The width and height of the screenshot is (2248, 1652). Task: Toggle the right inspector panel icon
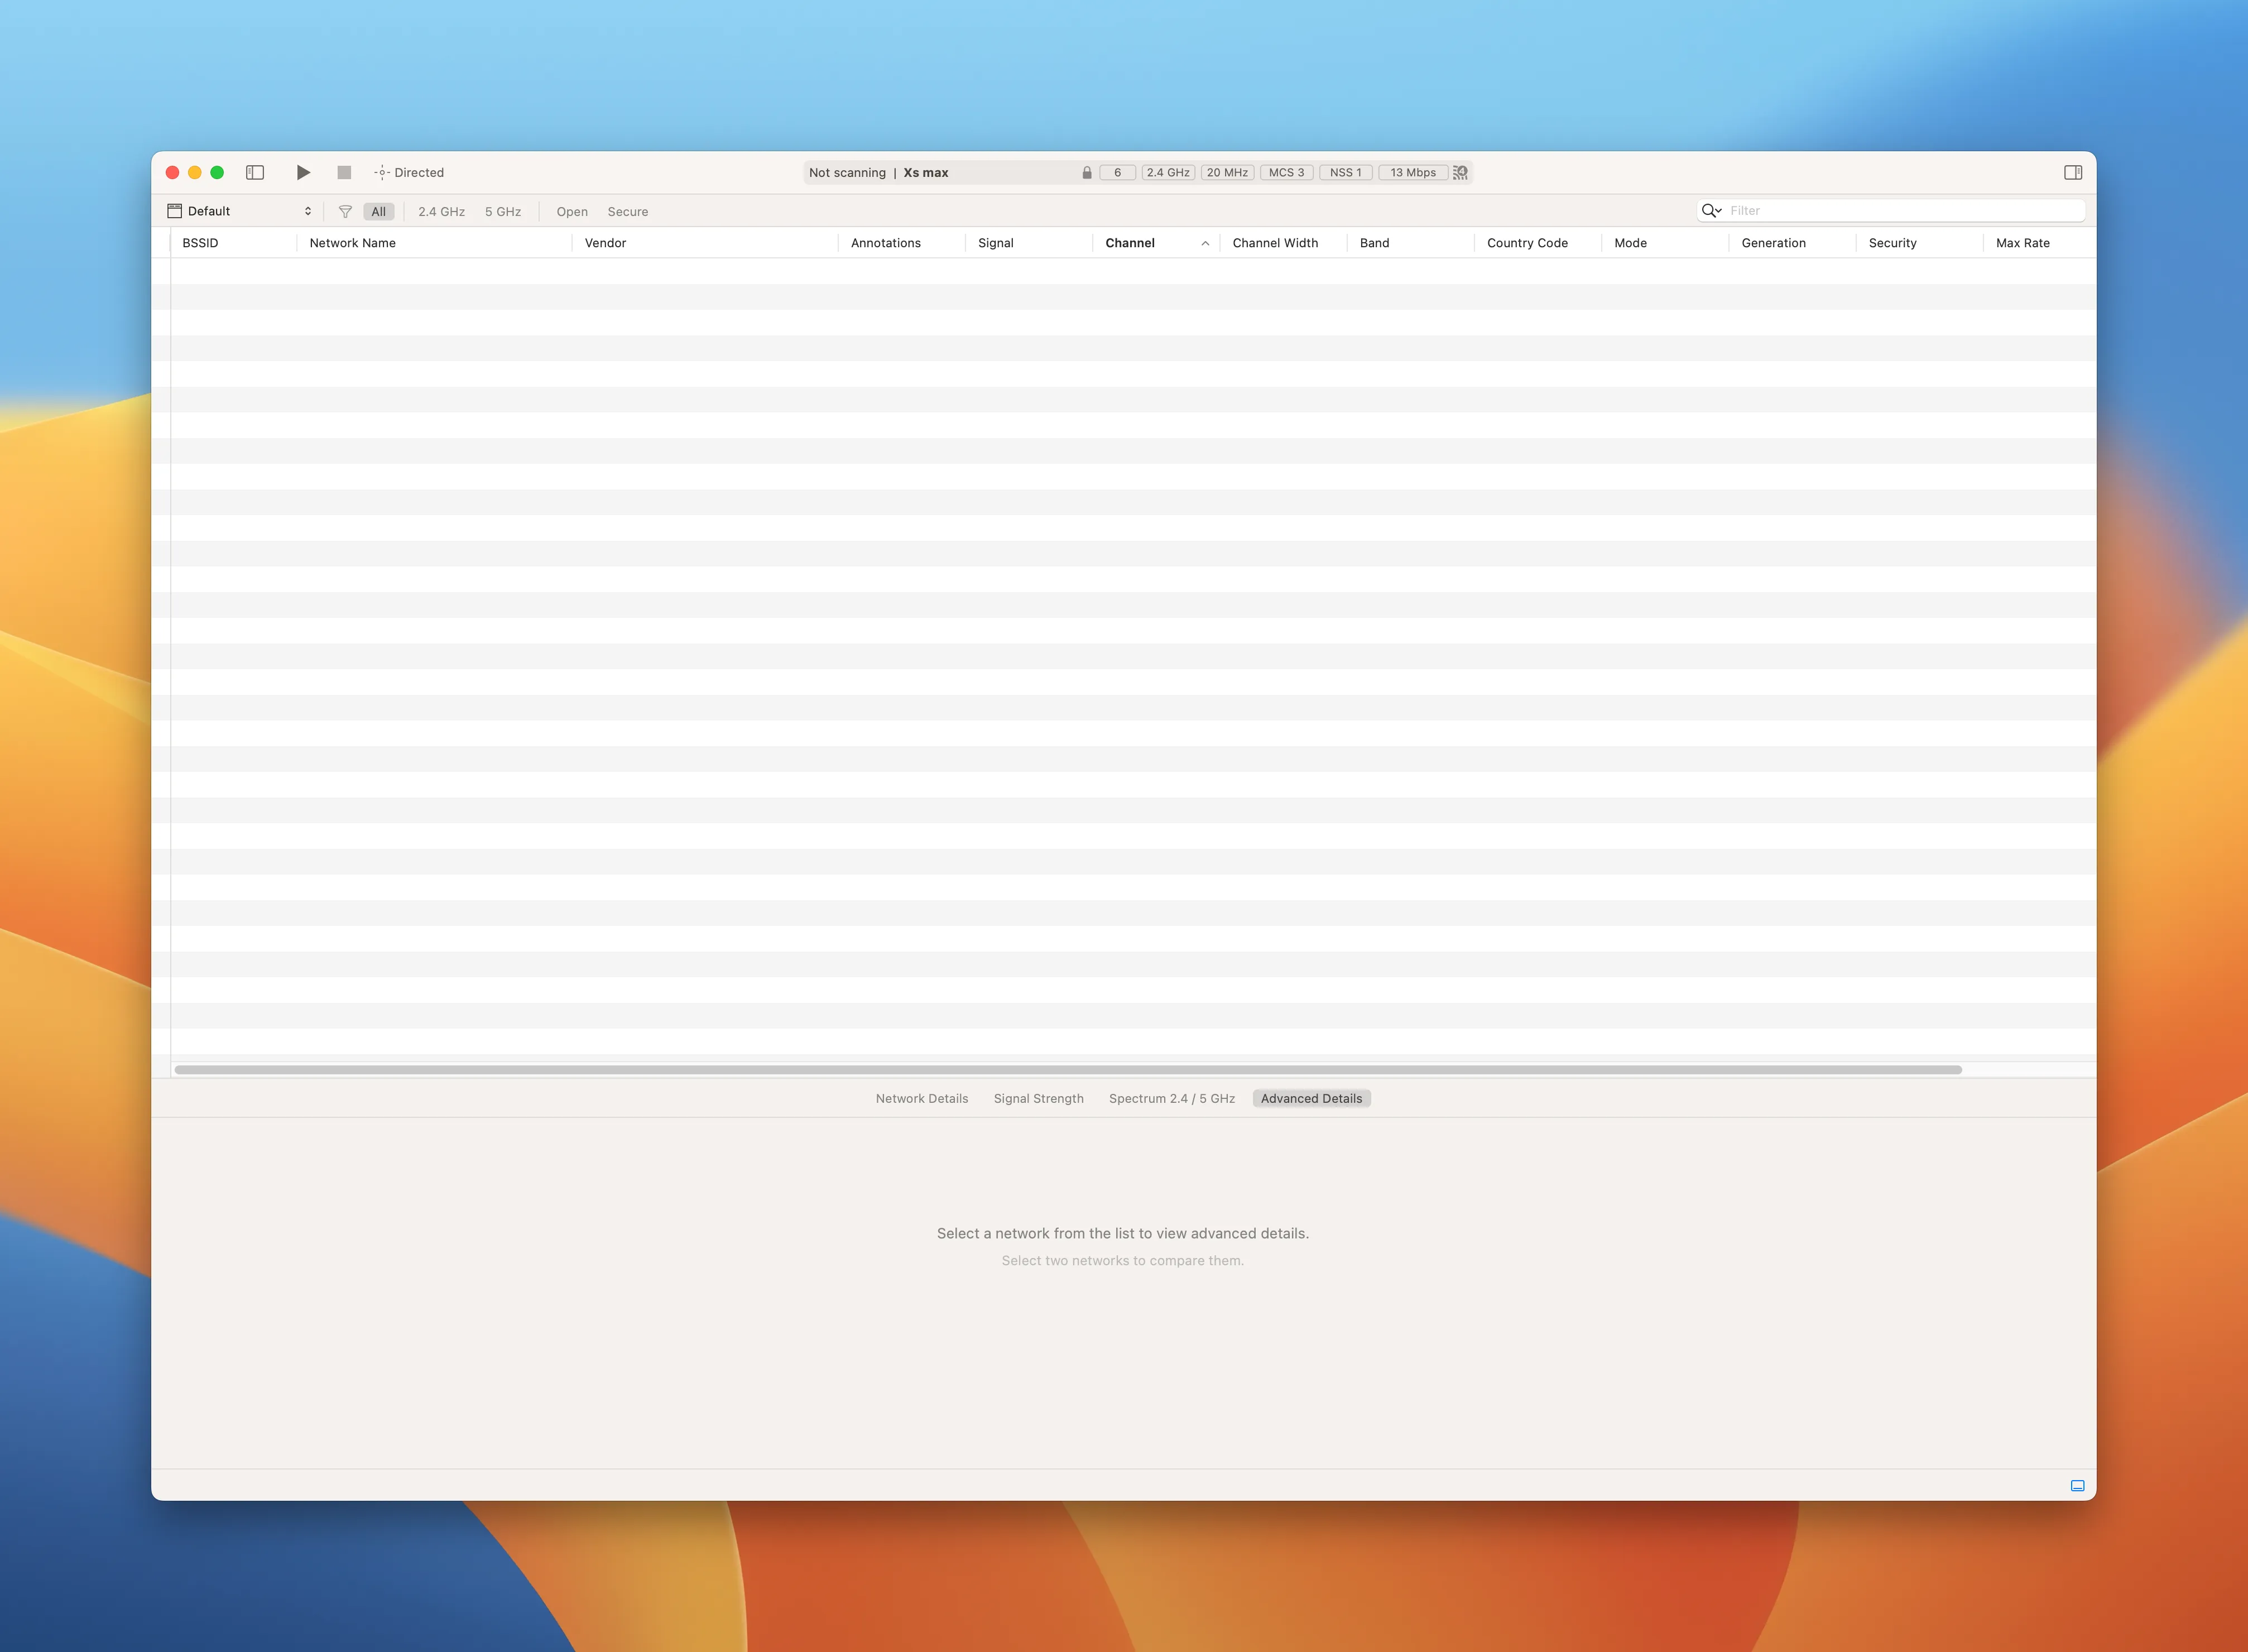tap(2073, 172)
